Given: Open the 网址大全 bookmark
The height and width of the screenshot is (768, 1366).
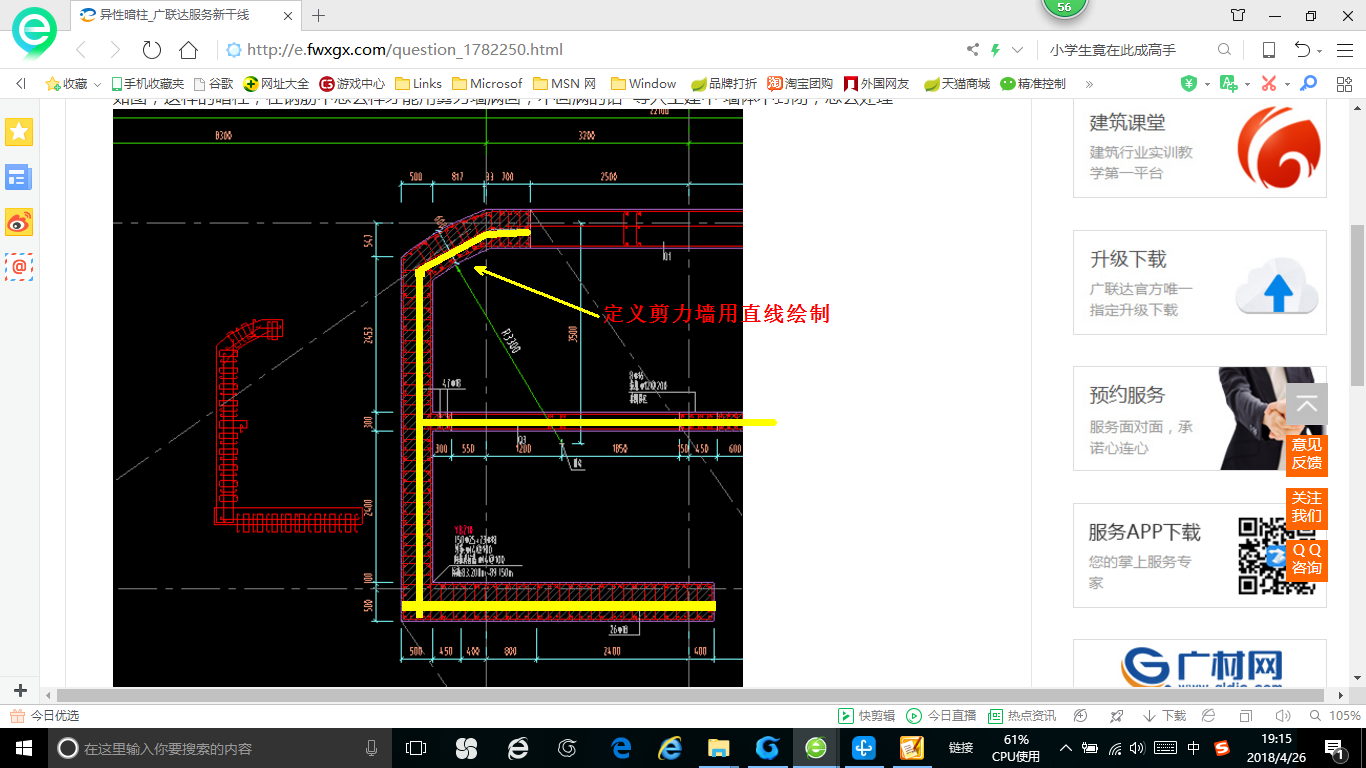Looking at the screenshot, I should point(277,84).
